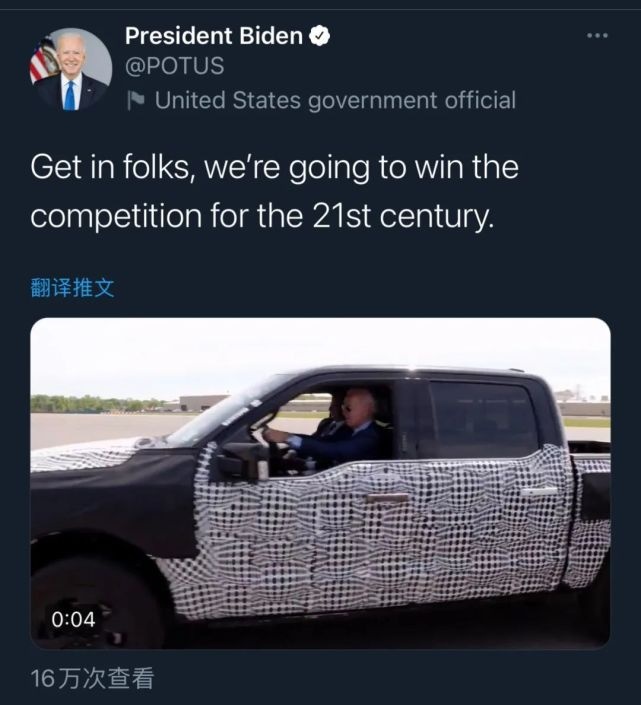This screenshot has height=705, width=641.
Task: Tap the gray flag icon beside government label
Action: [135, 100]
